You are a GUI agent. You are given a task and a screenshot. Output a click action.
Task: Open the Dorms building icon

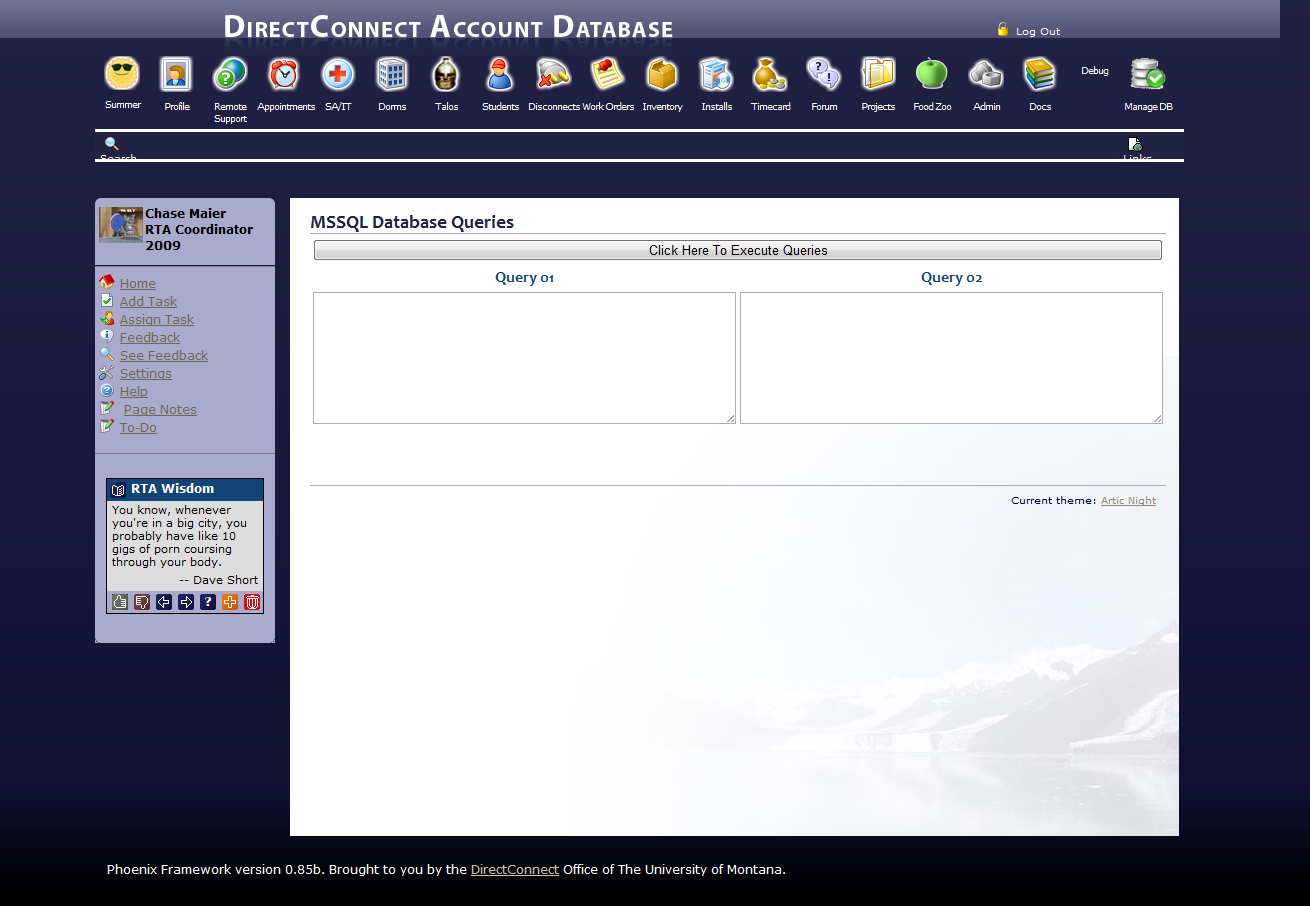[x=392, y=74]
